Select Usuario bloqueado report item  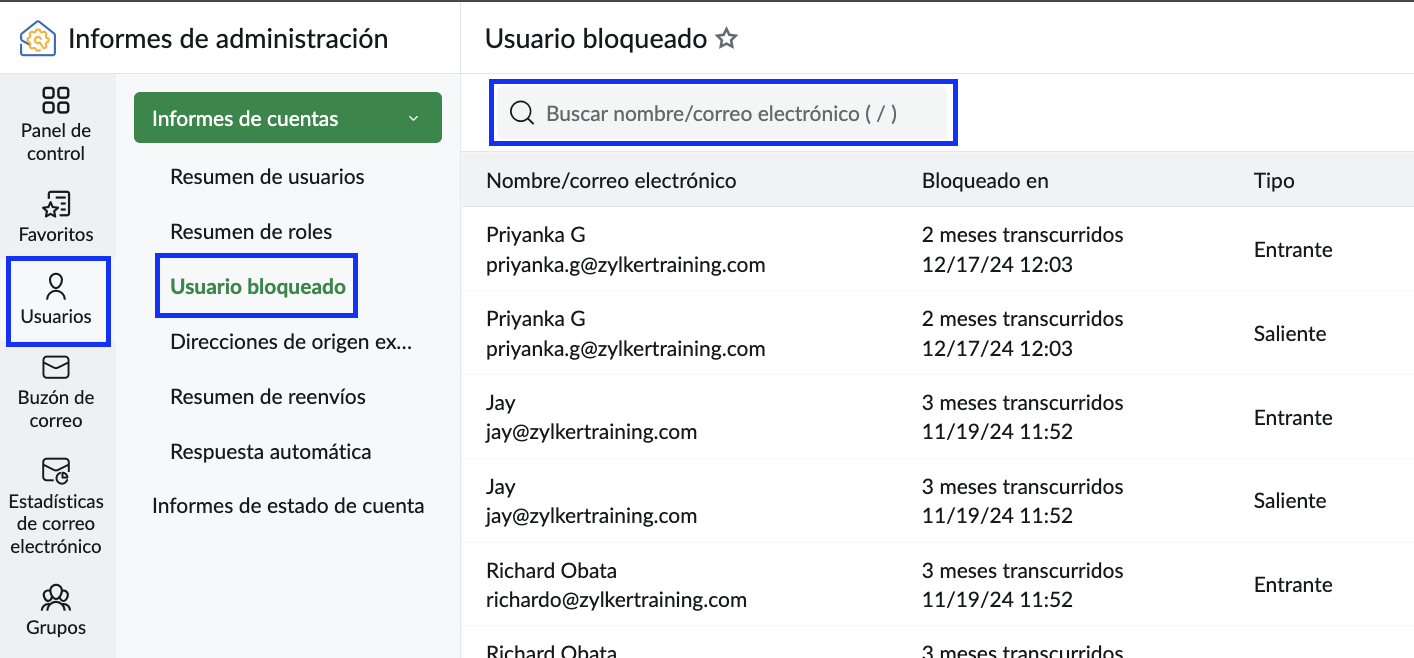click(x=258, y=287)
